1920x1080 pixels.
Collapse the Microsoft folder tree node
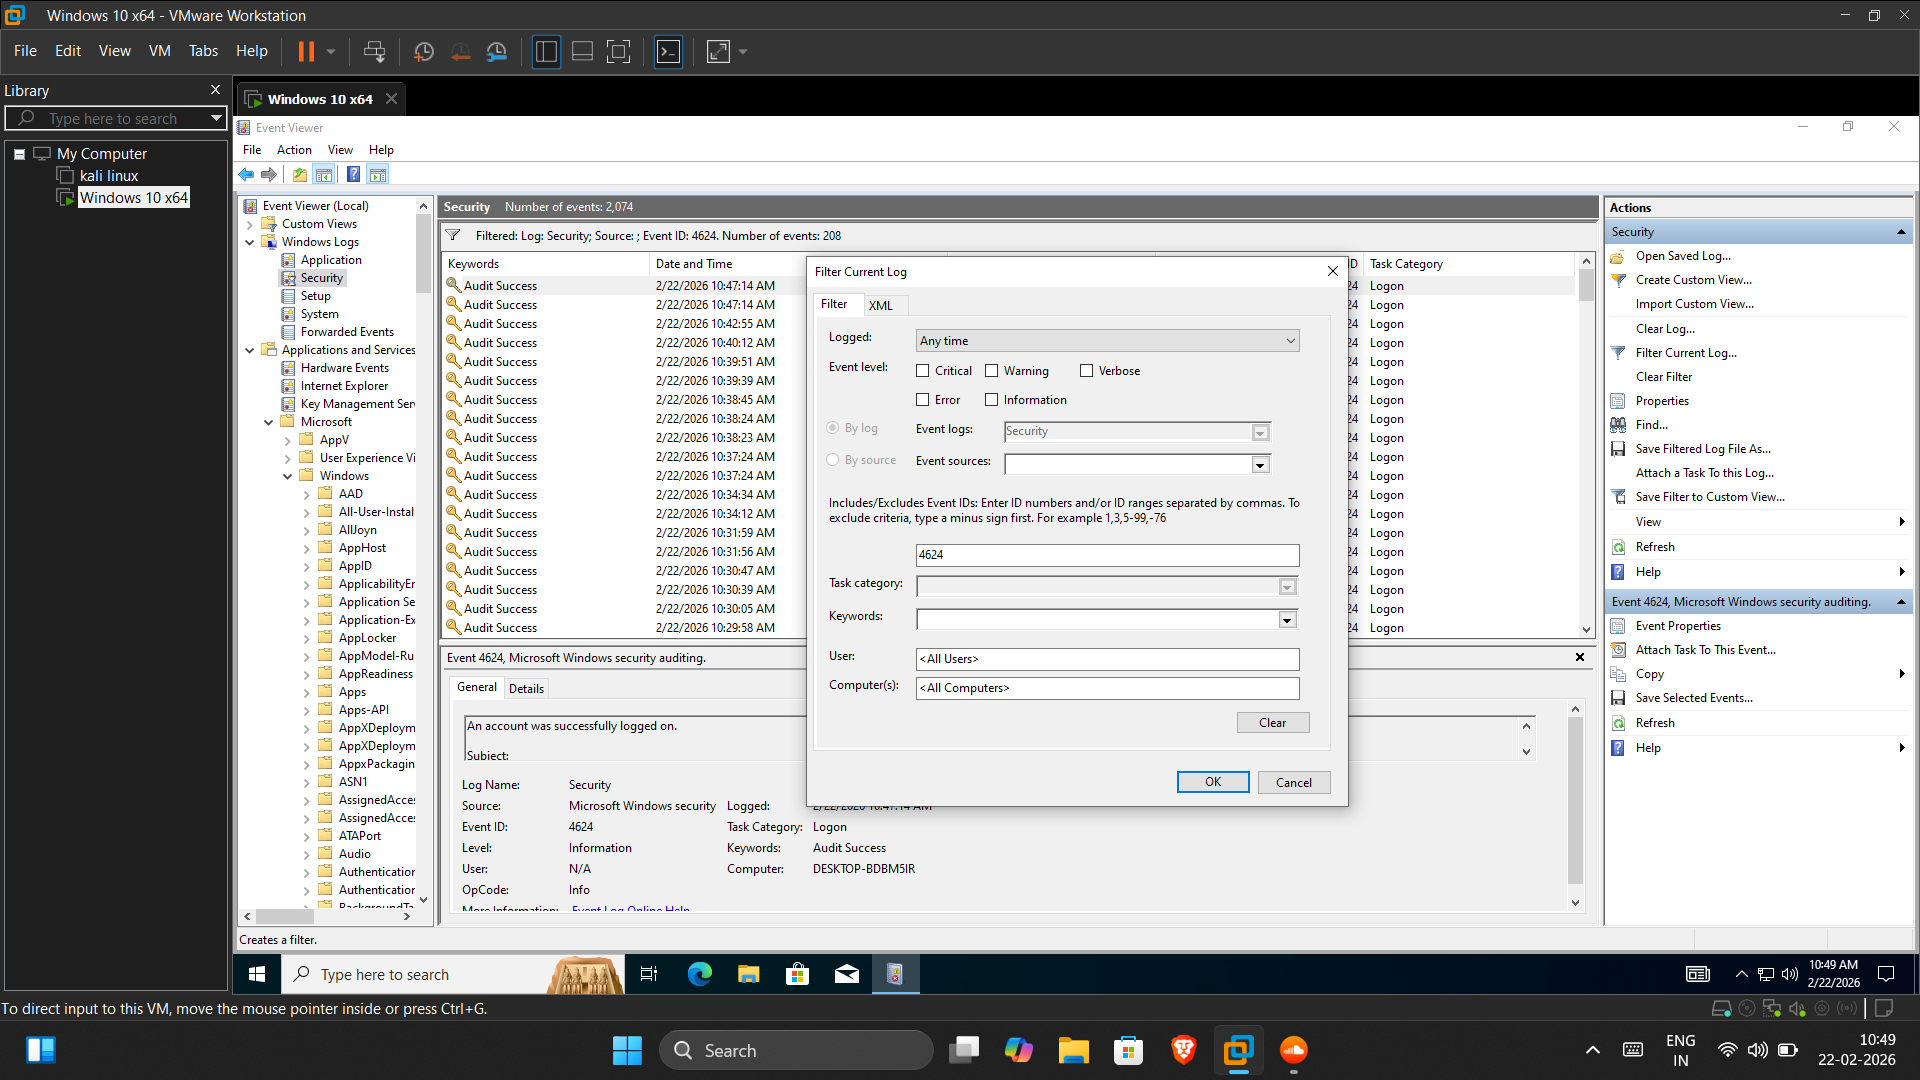click(268, 422)
